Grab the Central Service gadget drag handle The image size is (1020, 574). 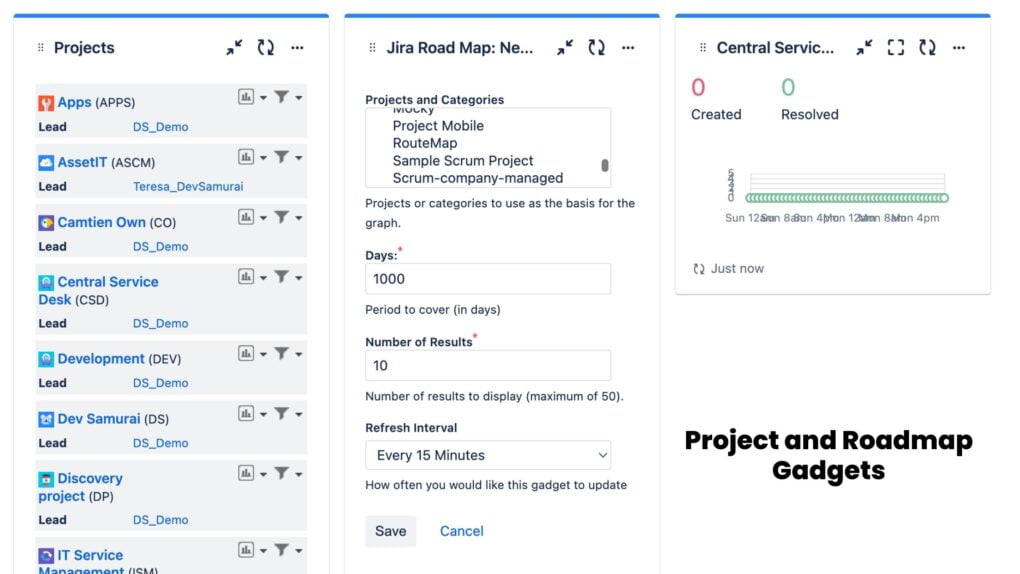click(x=703, y=48)
